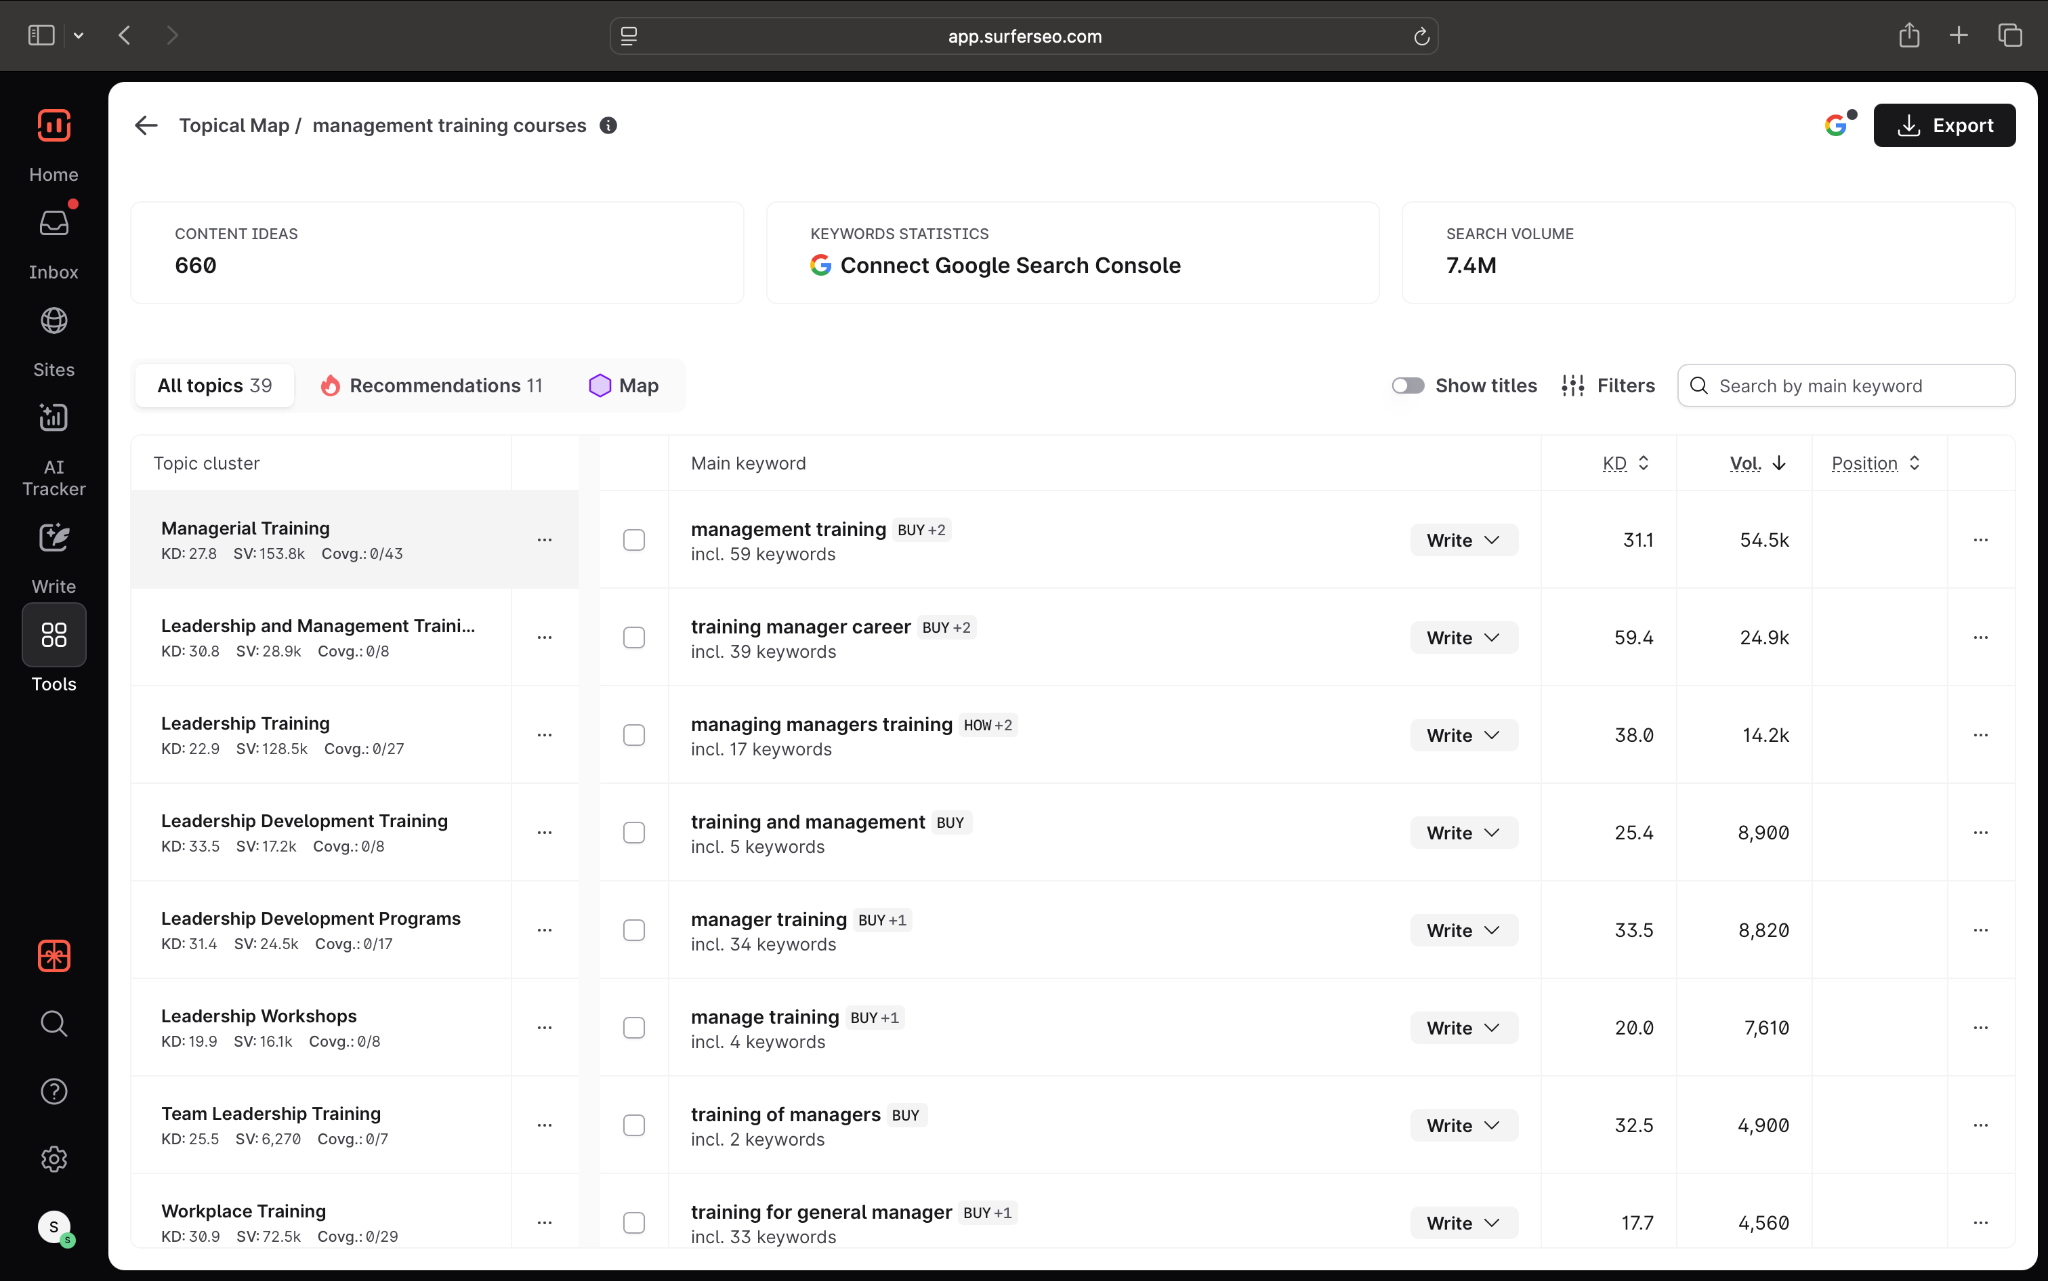The image size is (2048, 1281).
Task: Open AI Tracker in sidebar
Action: pyautogui.click(x=54, y=418)
